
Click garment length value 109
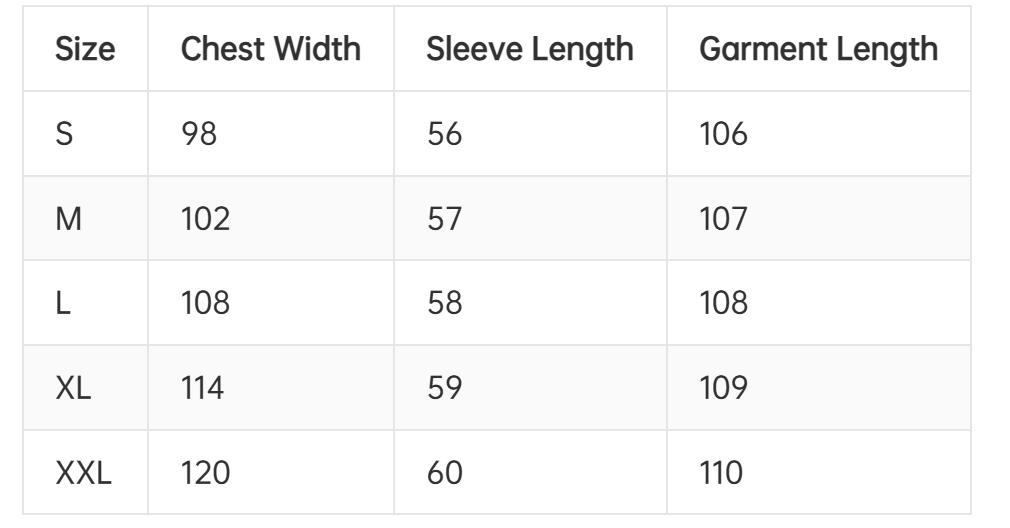coord(723,388)
